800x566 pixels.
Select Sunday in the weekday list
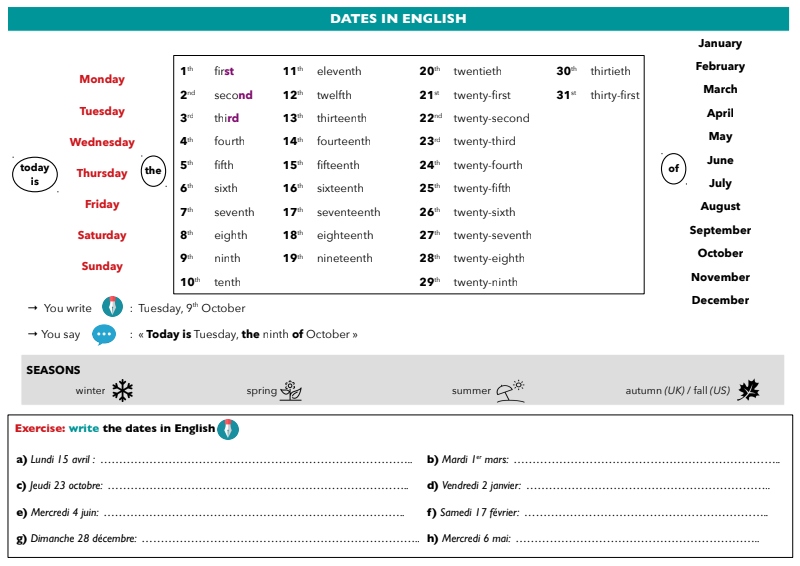coord(102,266)
